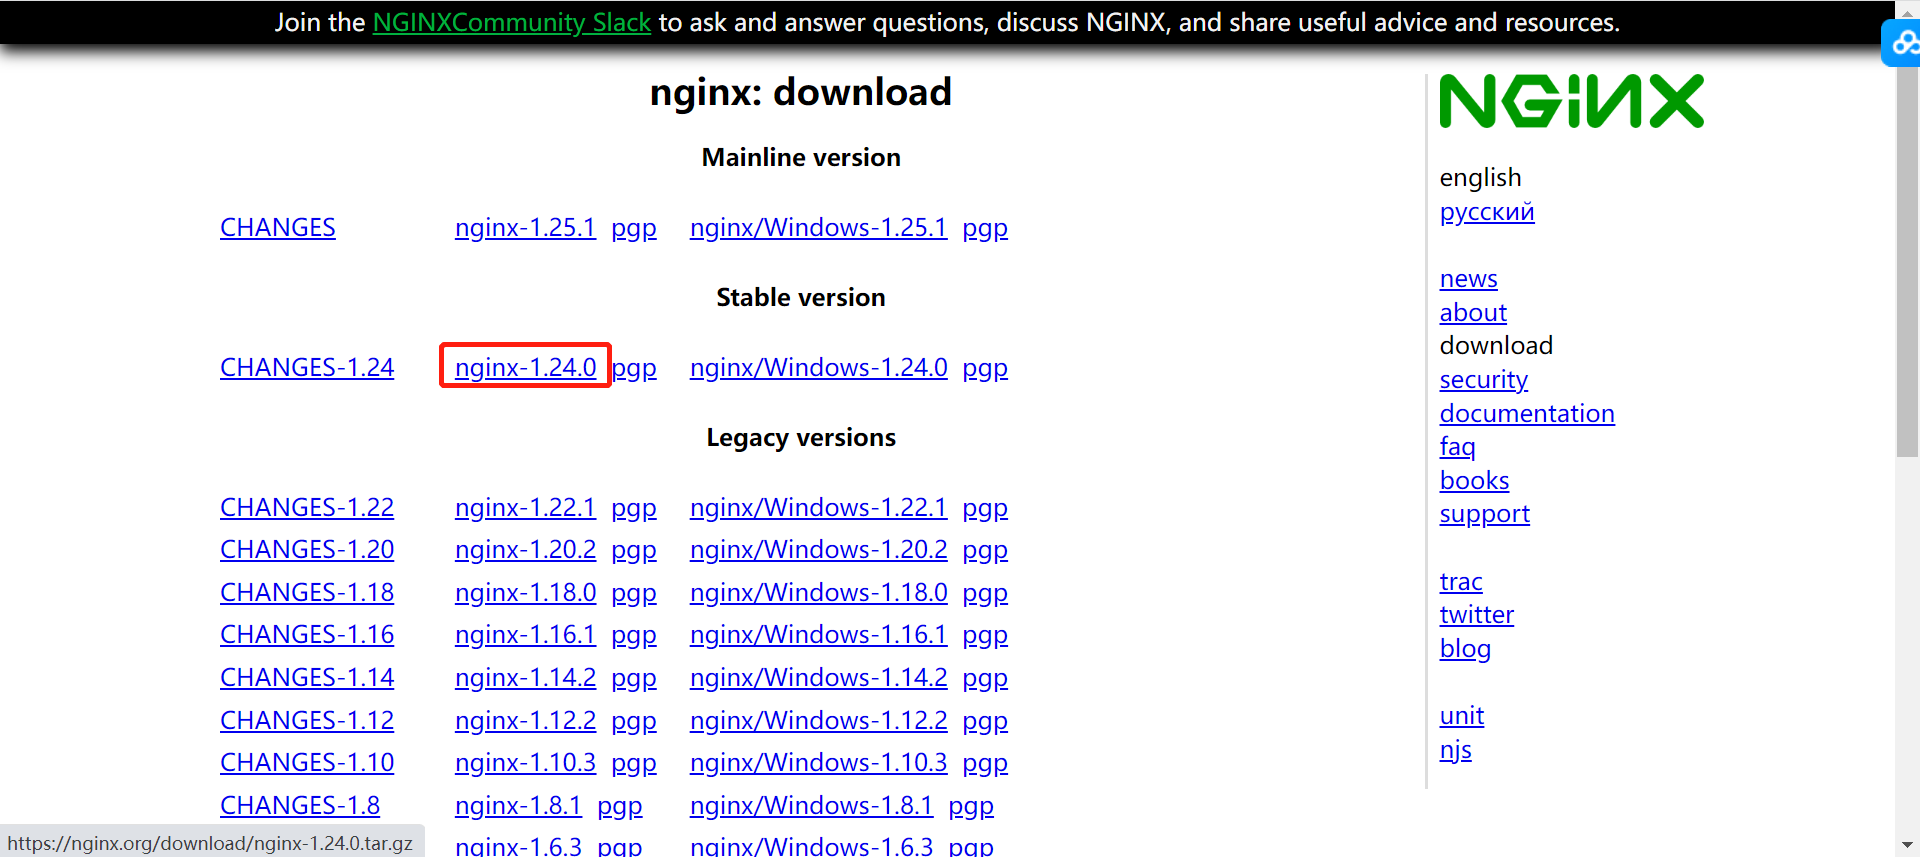Open the mainline CHANGES link
Viewport: 1920px width, 857px height.
[x=278, y=228]
